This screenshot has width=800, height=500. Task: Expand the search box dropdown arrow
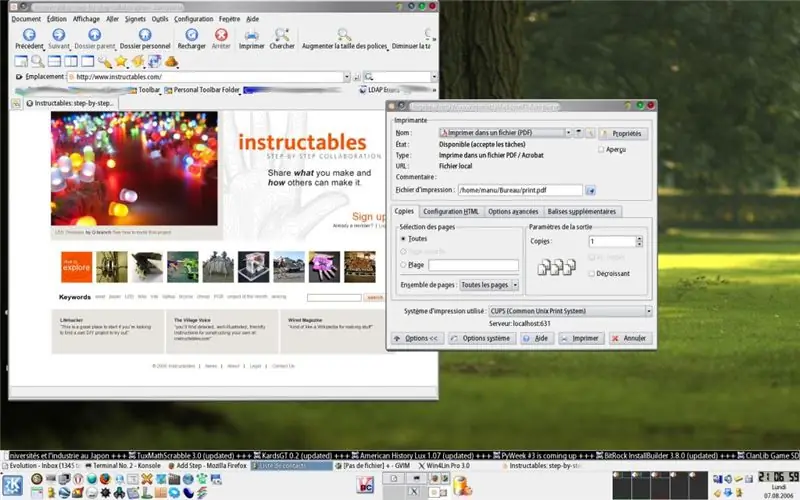click(434, 77)
